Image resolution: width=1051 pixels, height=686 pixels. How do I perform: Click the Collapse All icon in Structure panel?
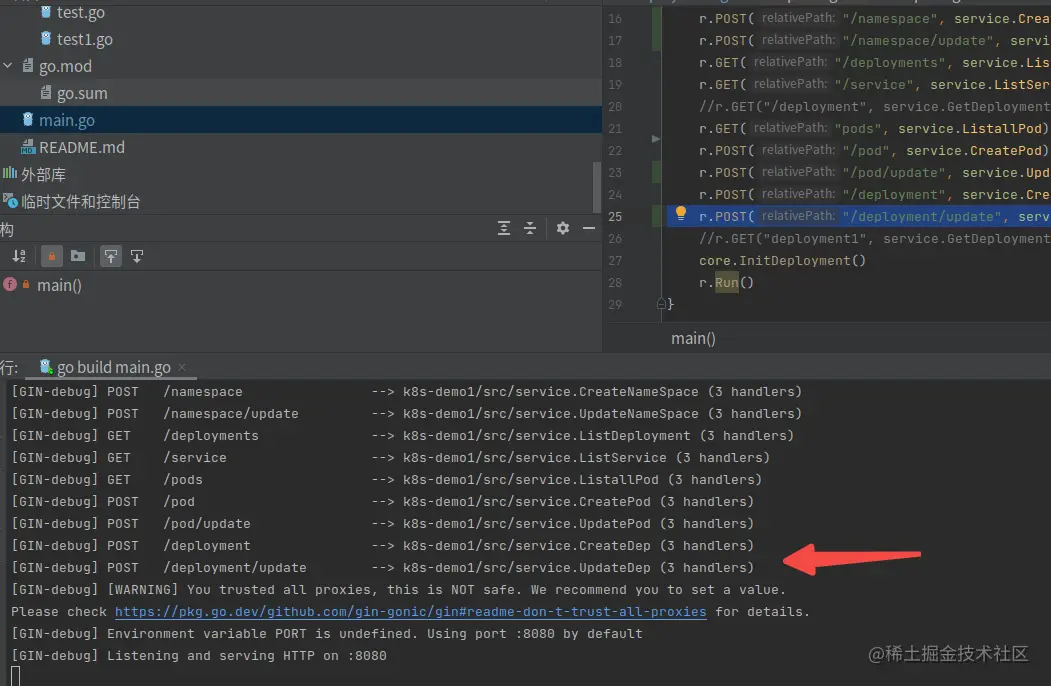pos(530,229)
